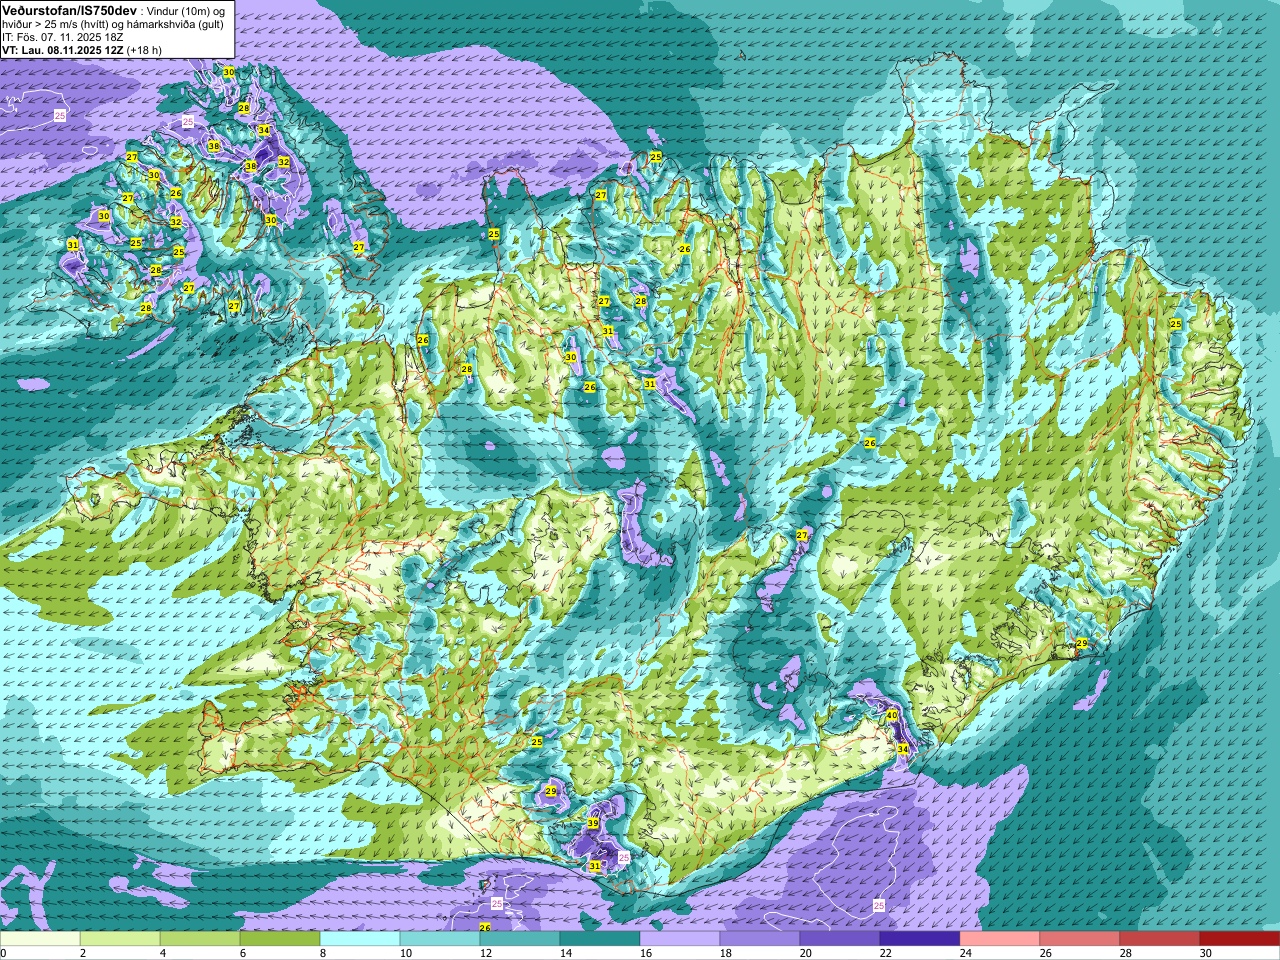Select the 12–14 teal legend swatch
Image resolution: width=1280 pixels, height=960 pixels.
(520, 939)
